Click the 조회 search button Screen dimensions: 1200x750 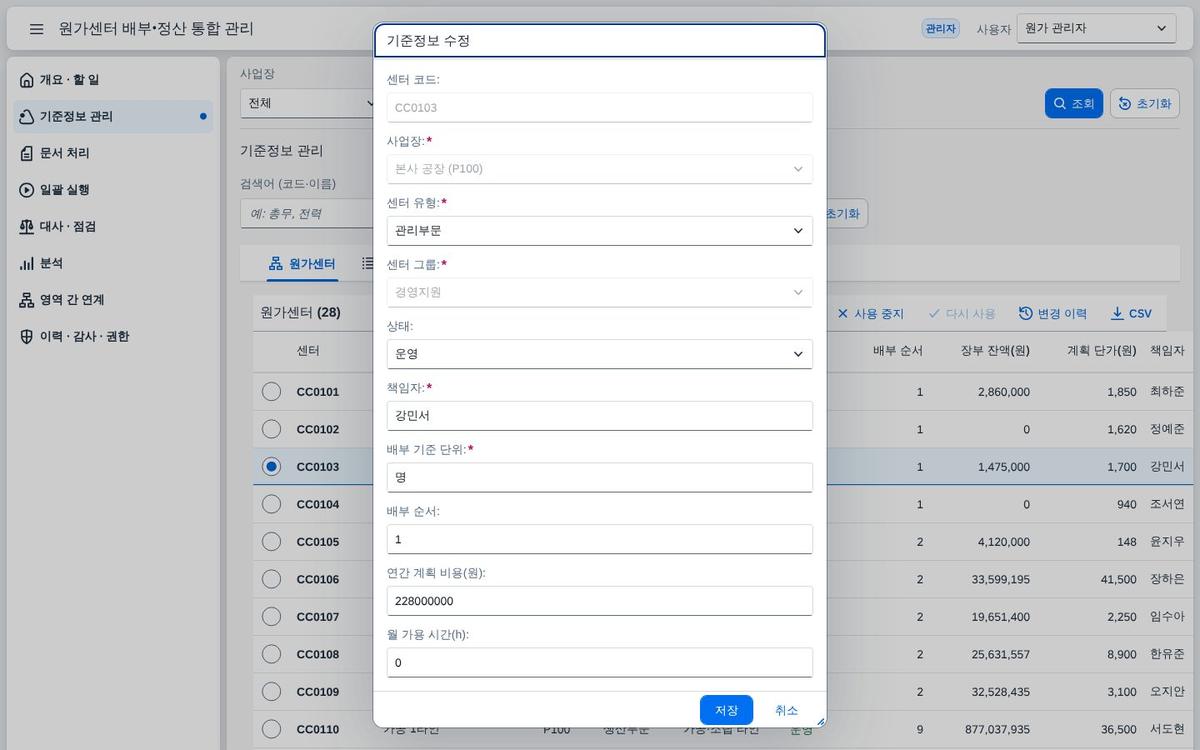coord(1074,103)
